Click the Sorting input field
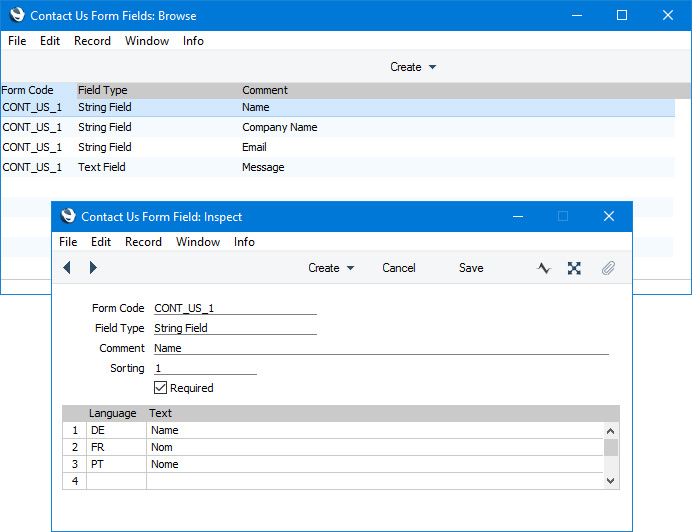Image resolution: width=692 pixels, height=532 pixels. [205, 368]
